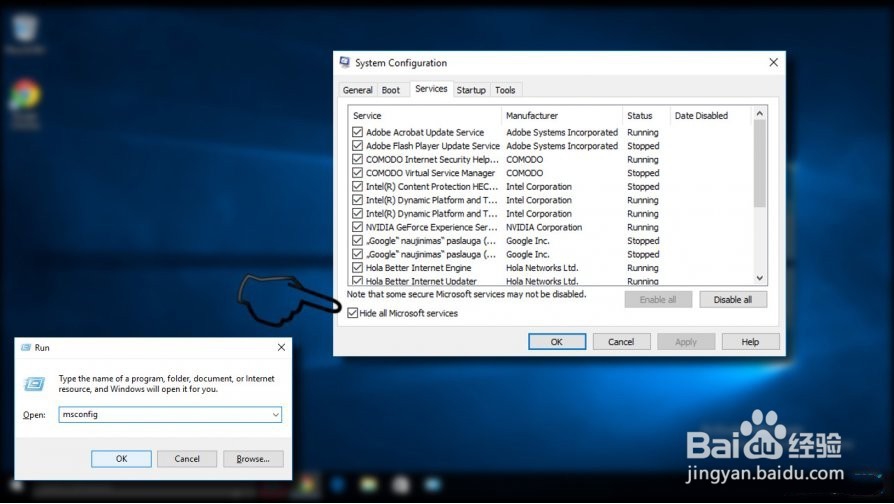The width and height of the screenshot is (894, 504).
Task: Click the scroll down arrow of services list
Action: click(x=759, y=278)
